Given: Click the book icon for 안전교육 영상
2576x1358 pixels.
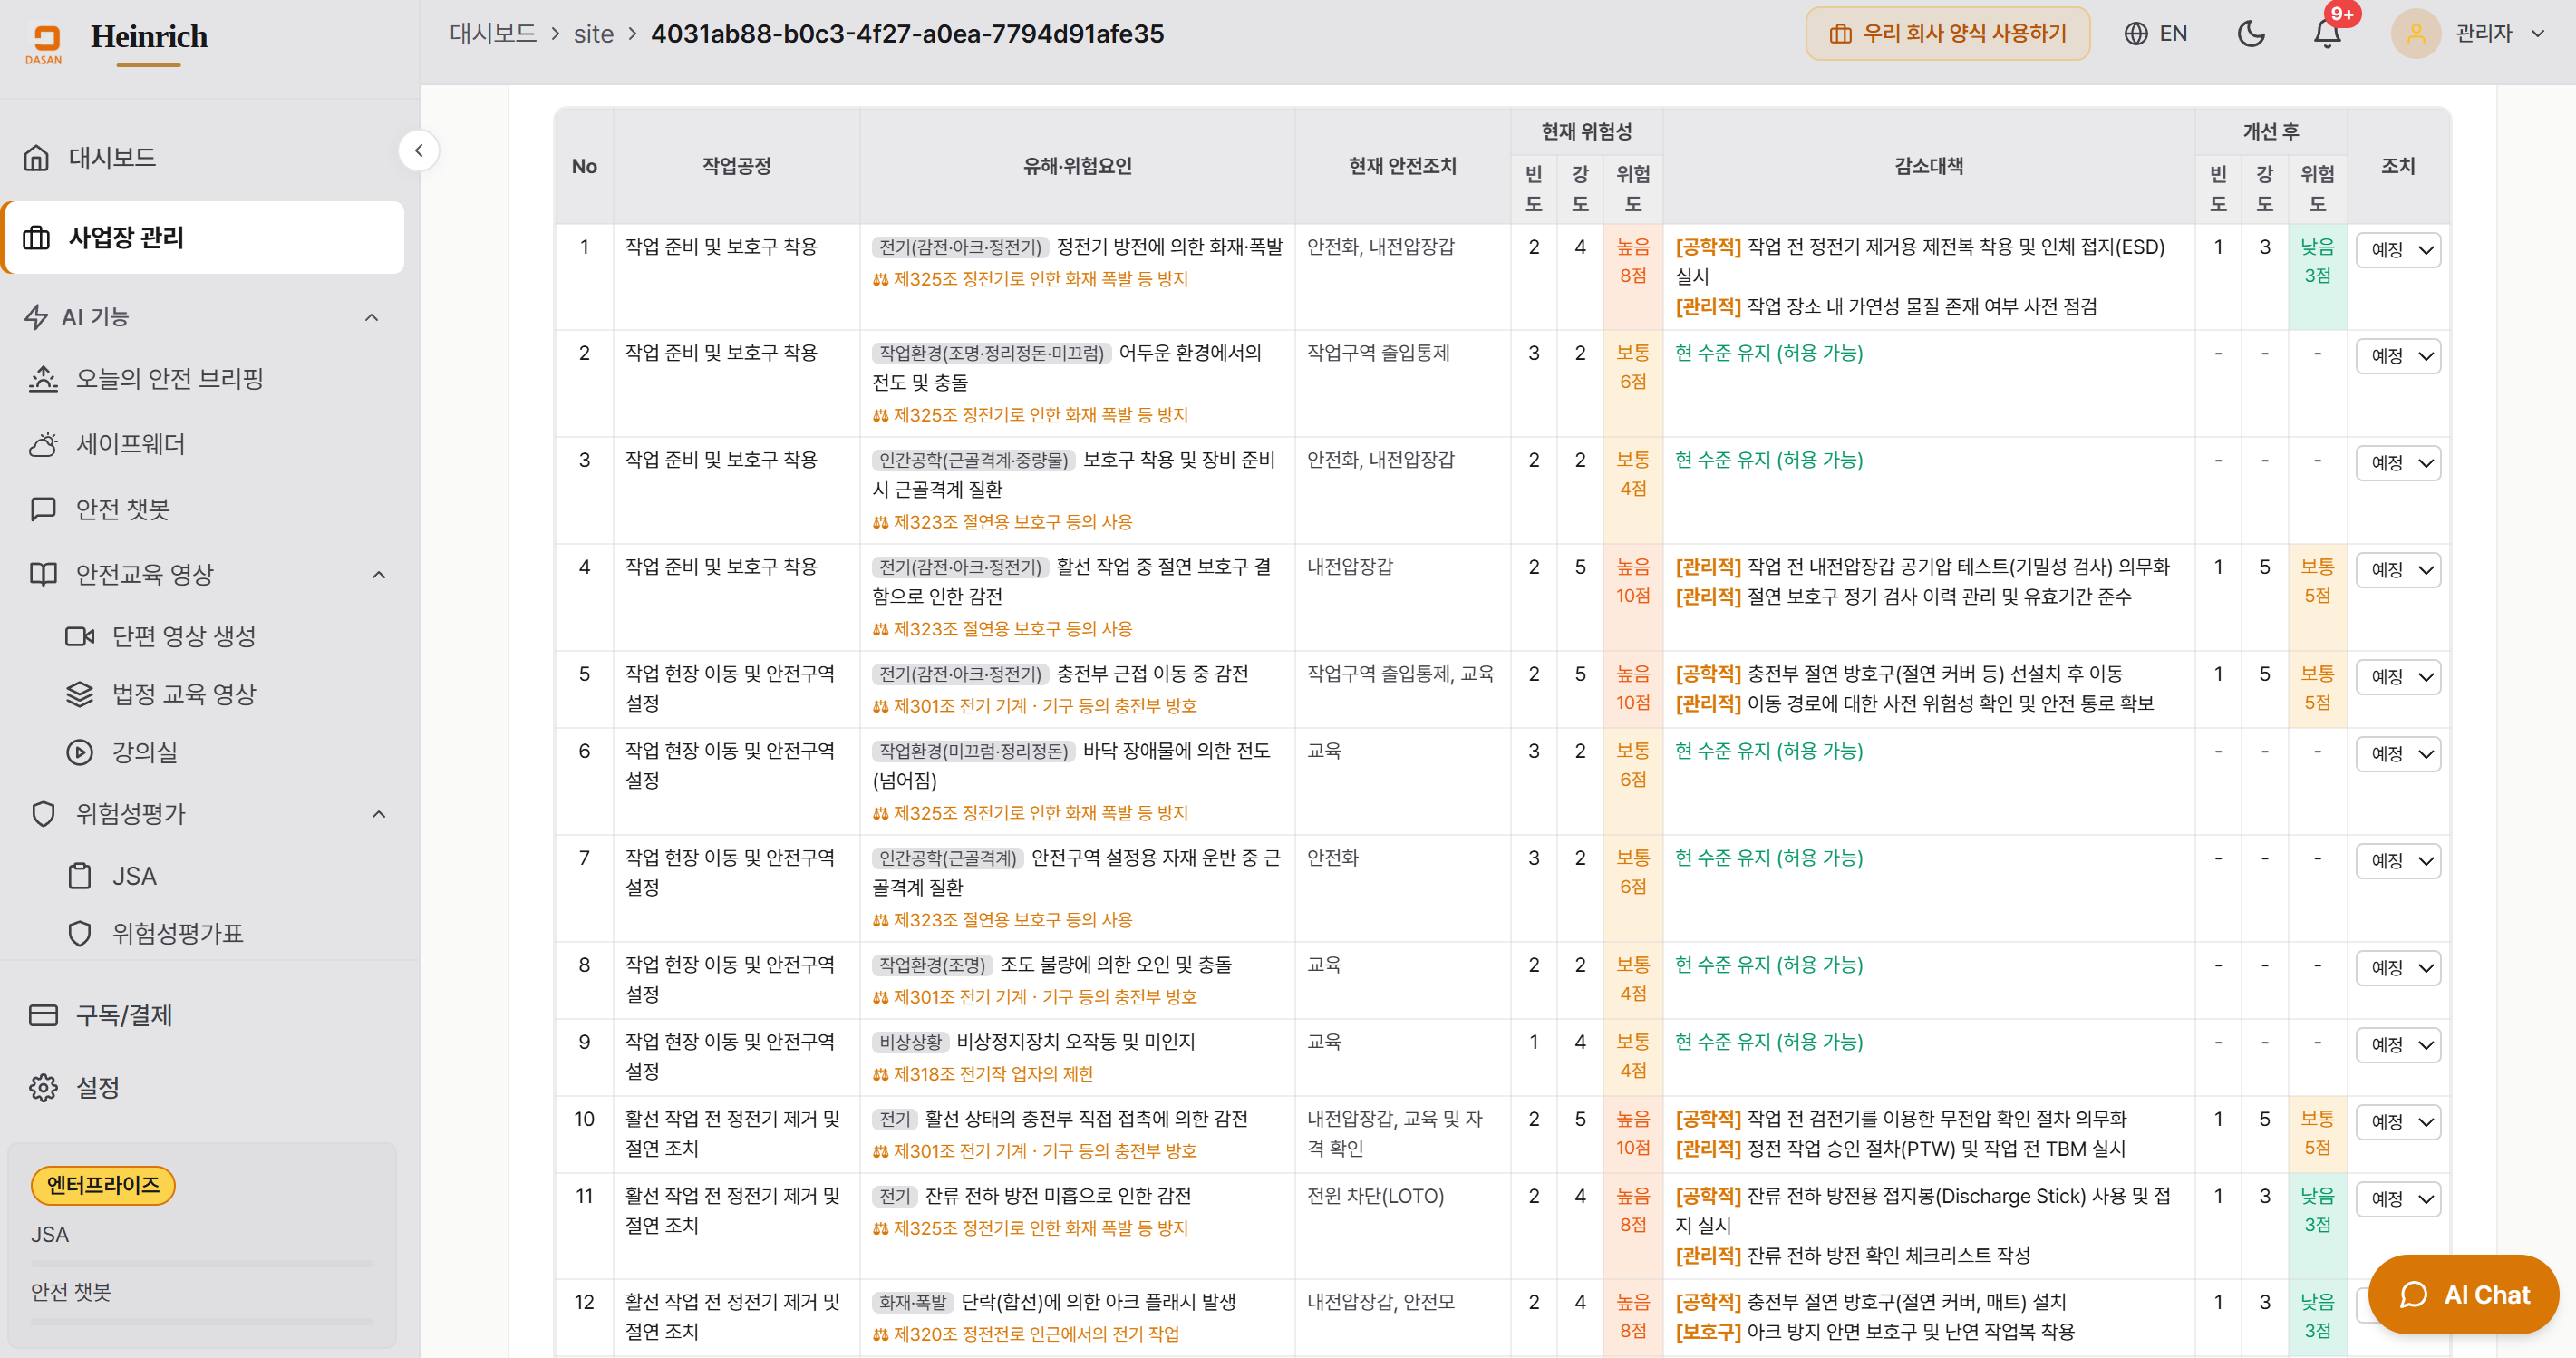Looking at the screenshot, I should (x=43, y=574).
